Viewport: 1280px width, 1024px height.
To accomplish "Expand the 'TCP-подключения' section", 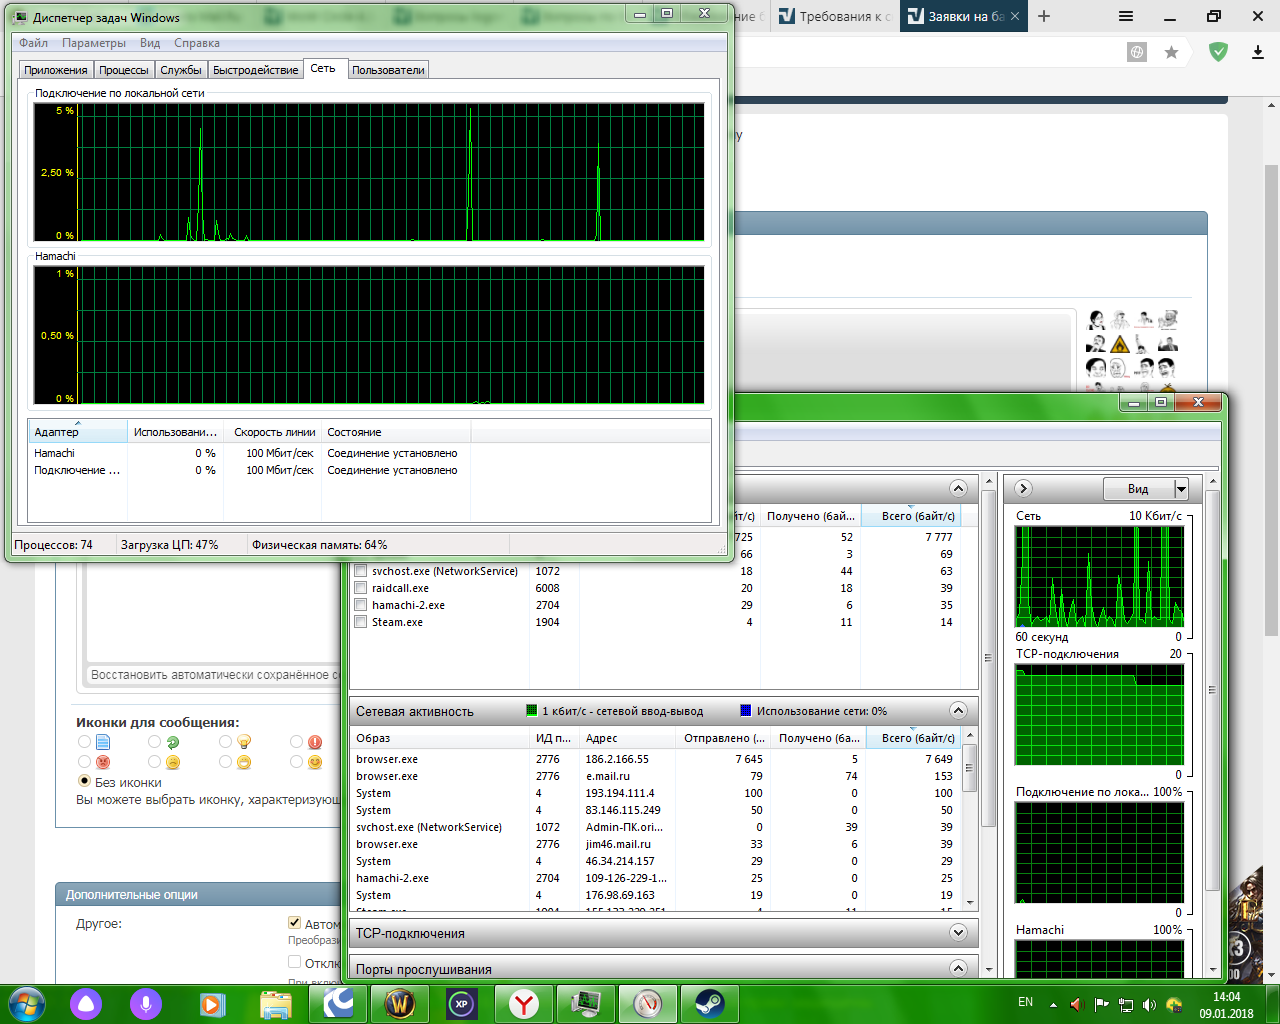I will tap(958, 933).
